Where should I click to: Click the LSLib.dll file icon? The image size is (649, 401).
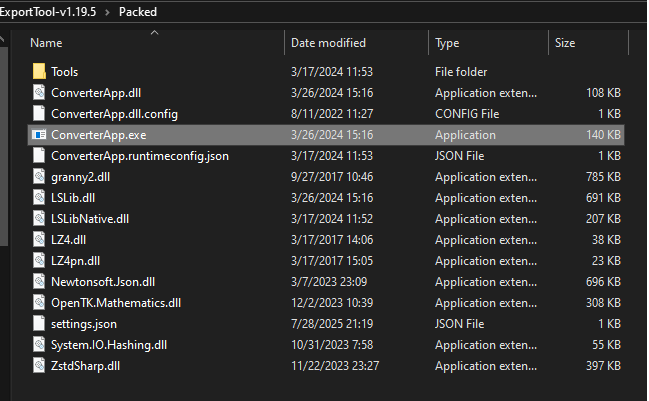point(39,198)
